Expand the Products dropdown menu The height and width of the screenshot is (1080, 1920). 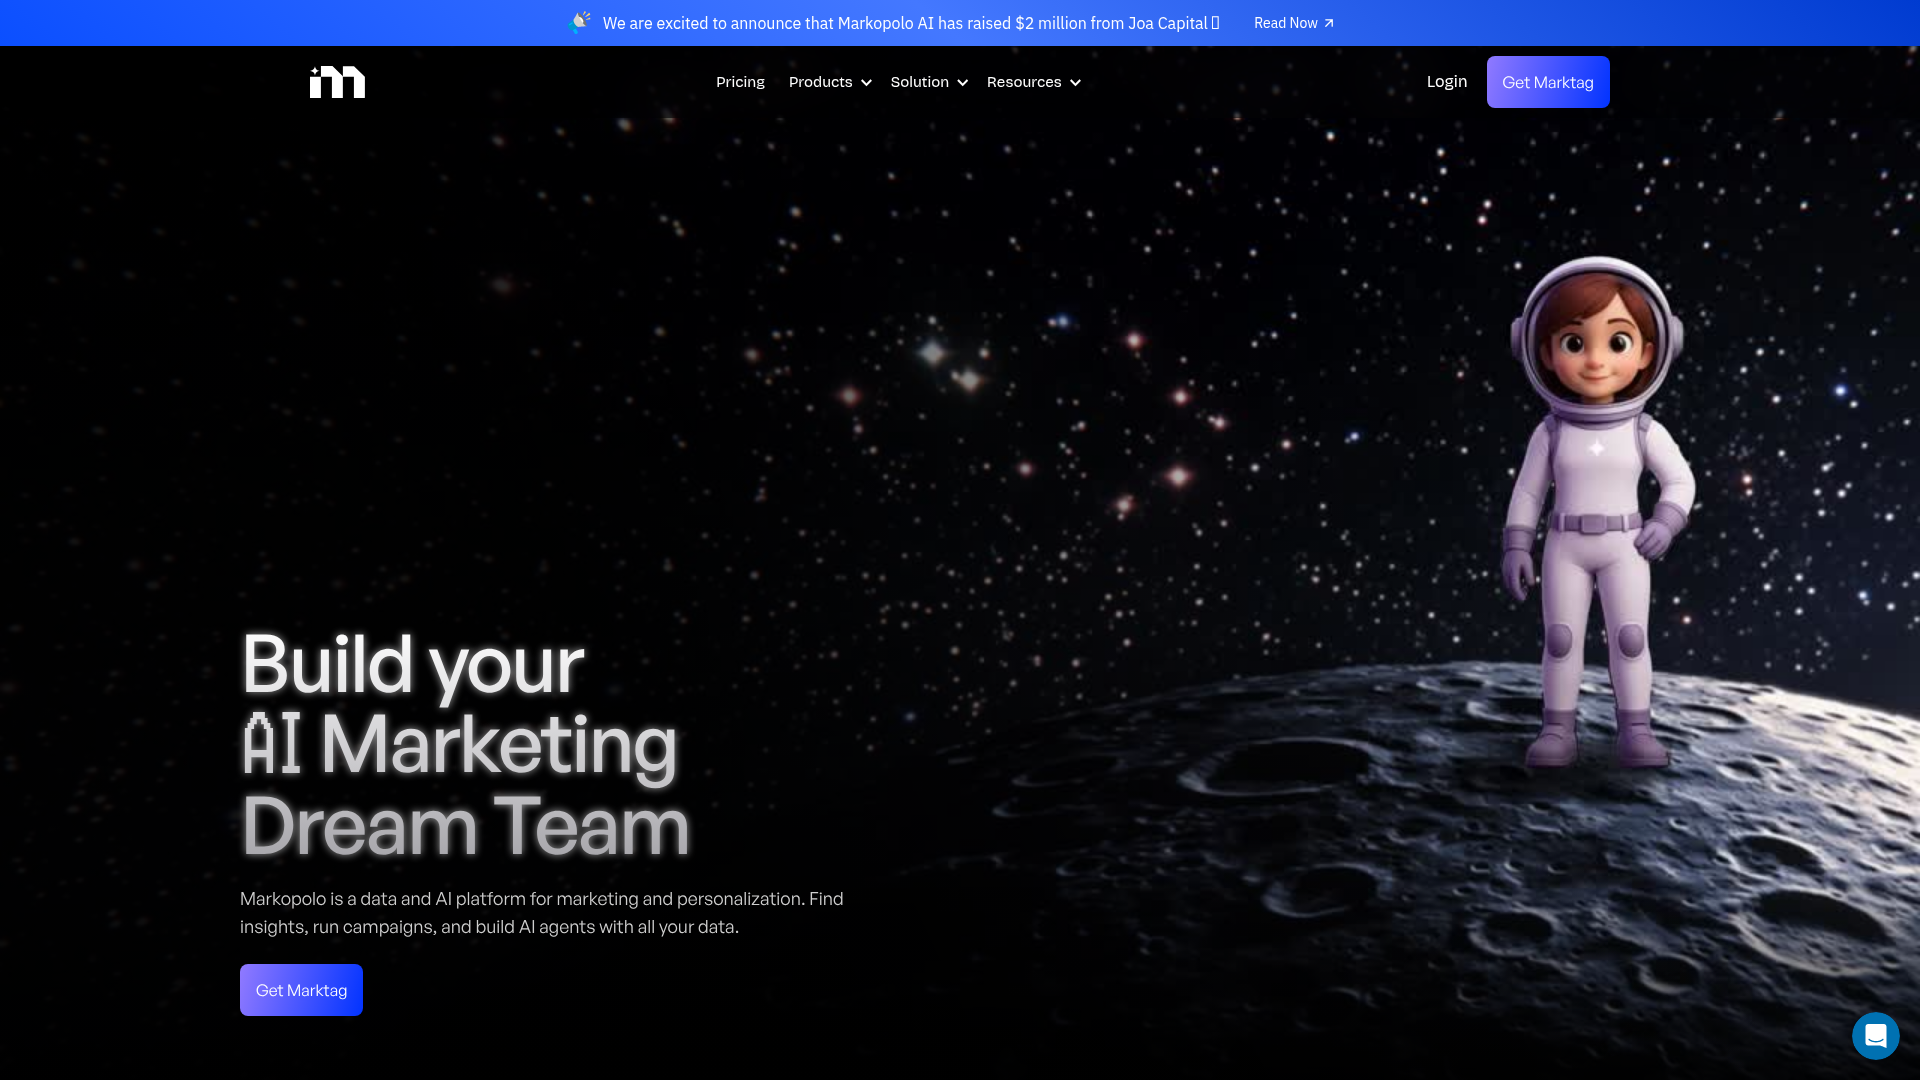pos(830,82)
